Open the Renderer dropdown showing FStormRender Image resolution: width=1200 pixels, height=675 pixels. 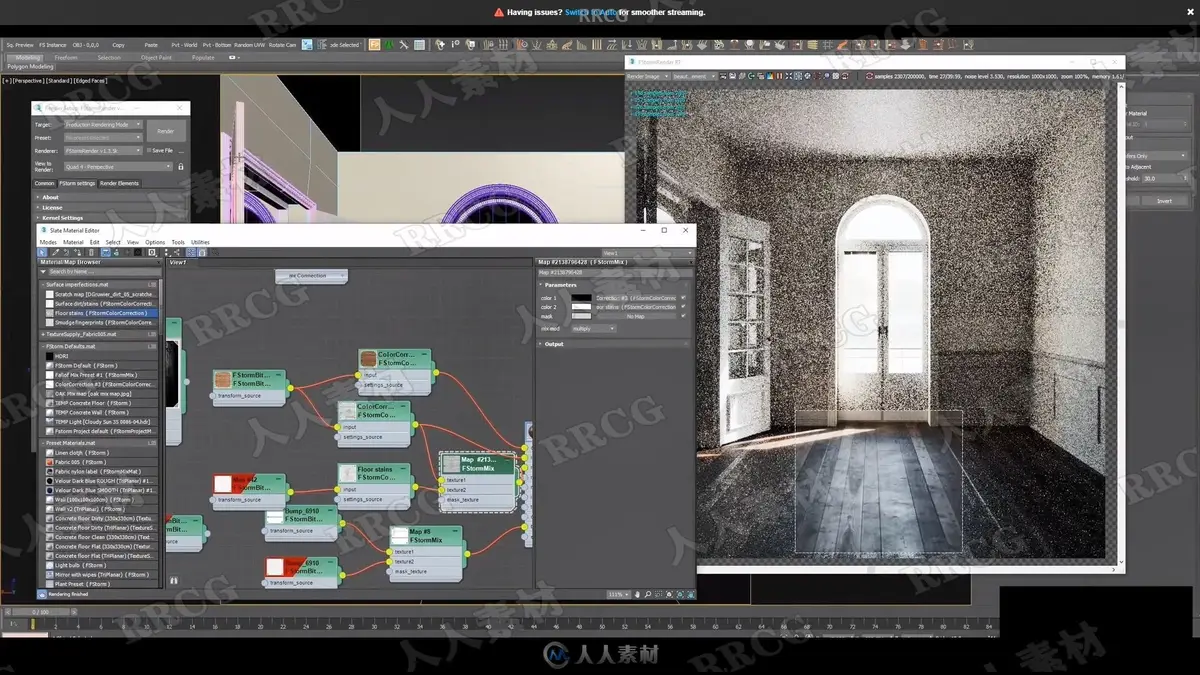coord(104,151)
